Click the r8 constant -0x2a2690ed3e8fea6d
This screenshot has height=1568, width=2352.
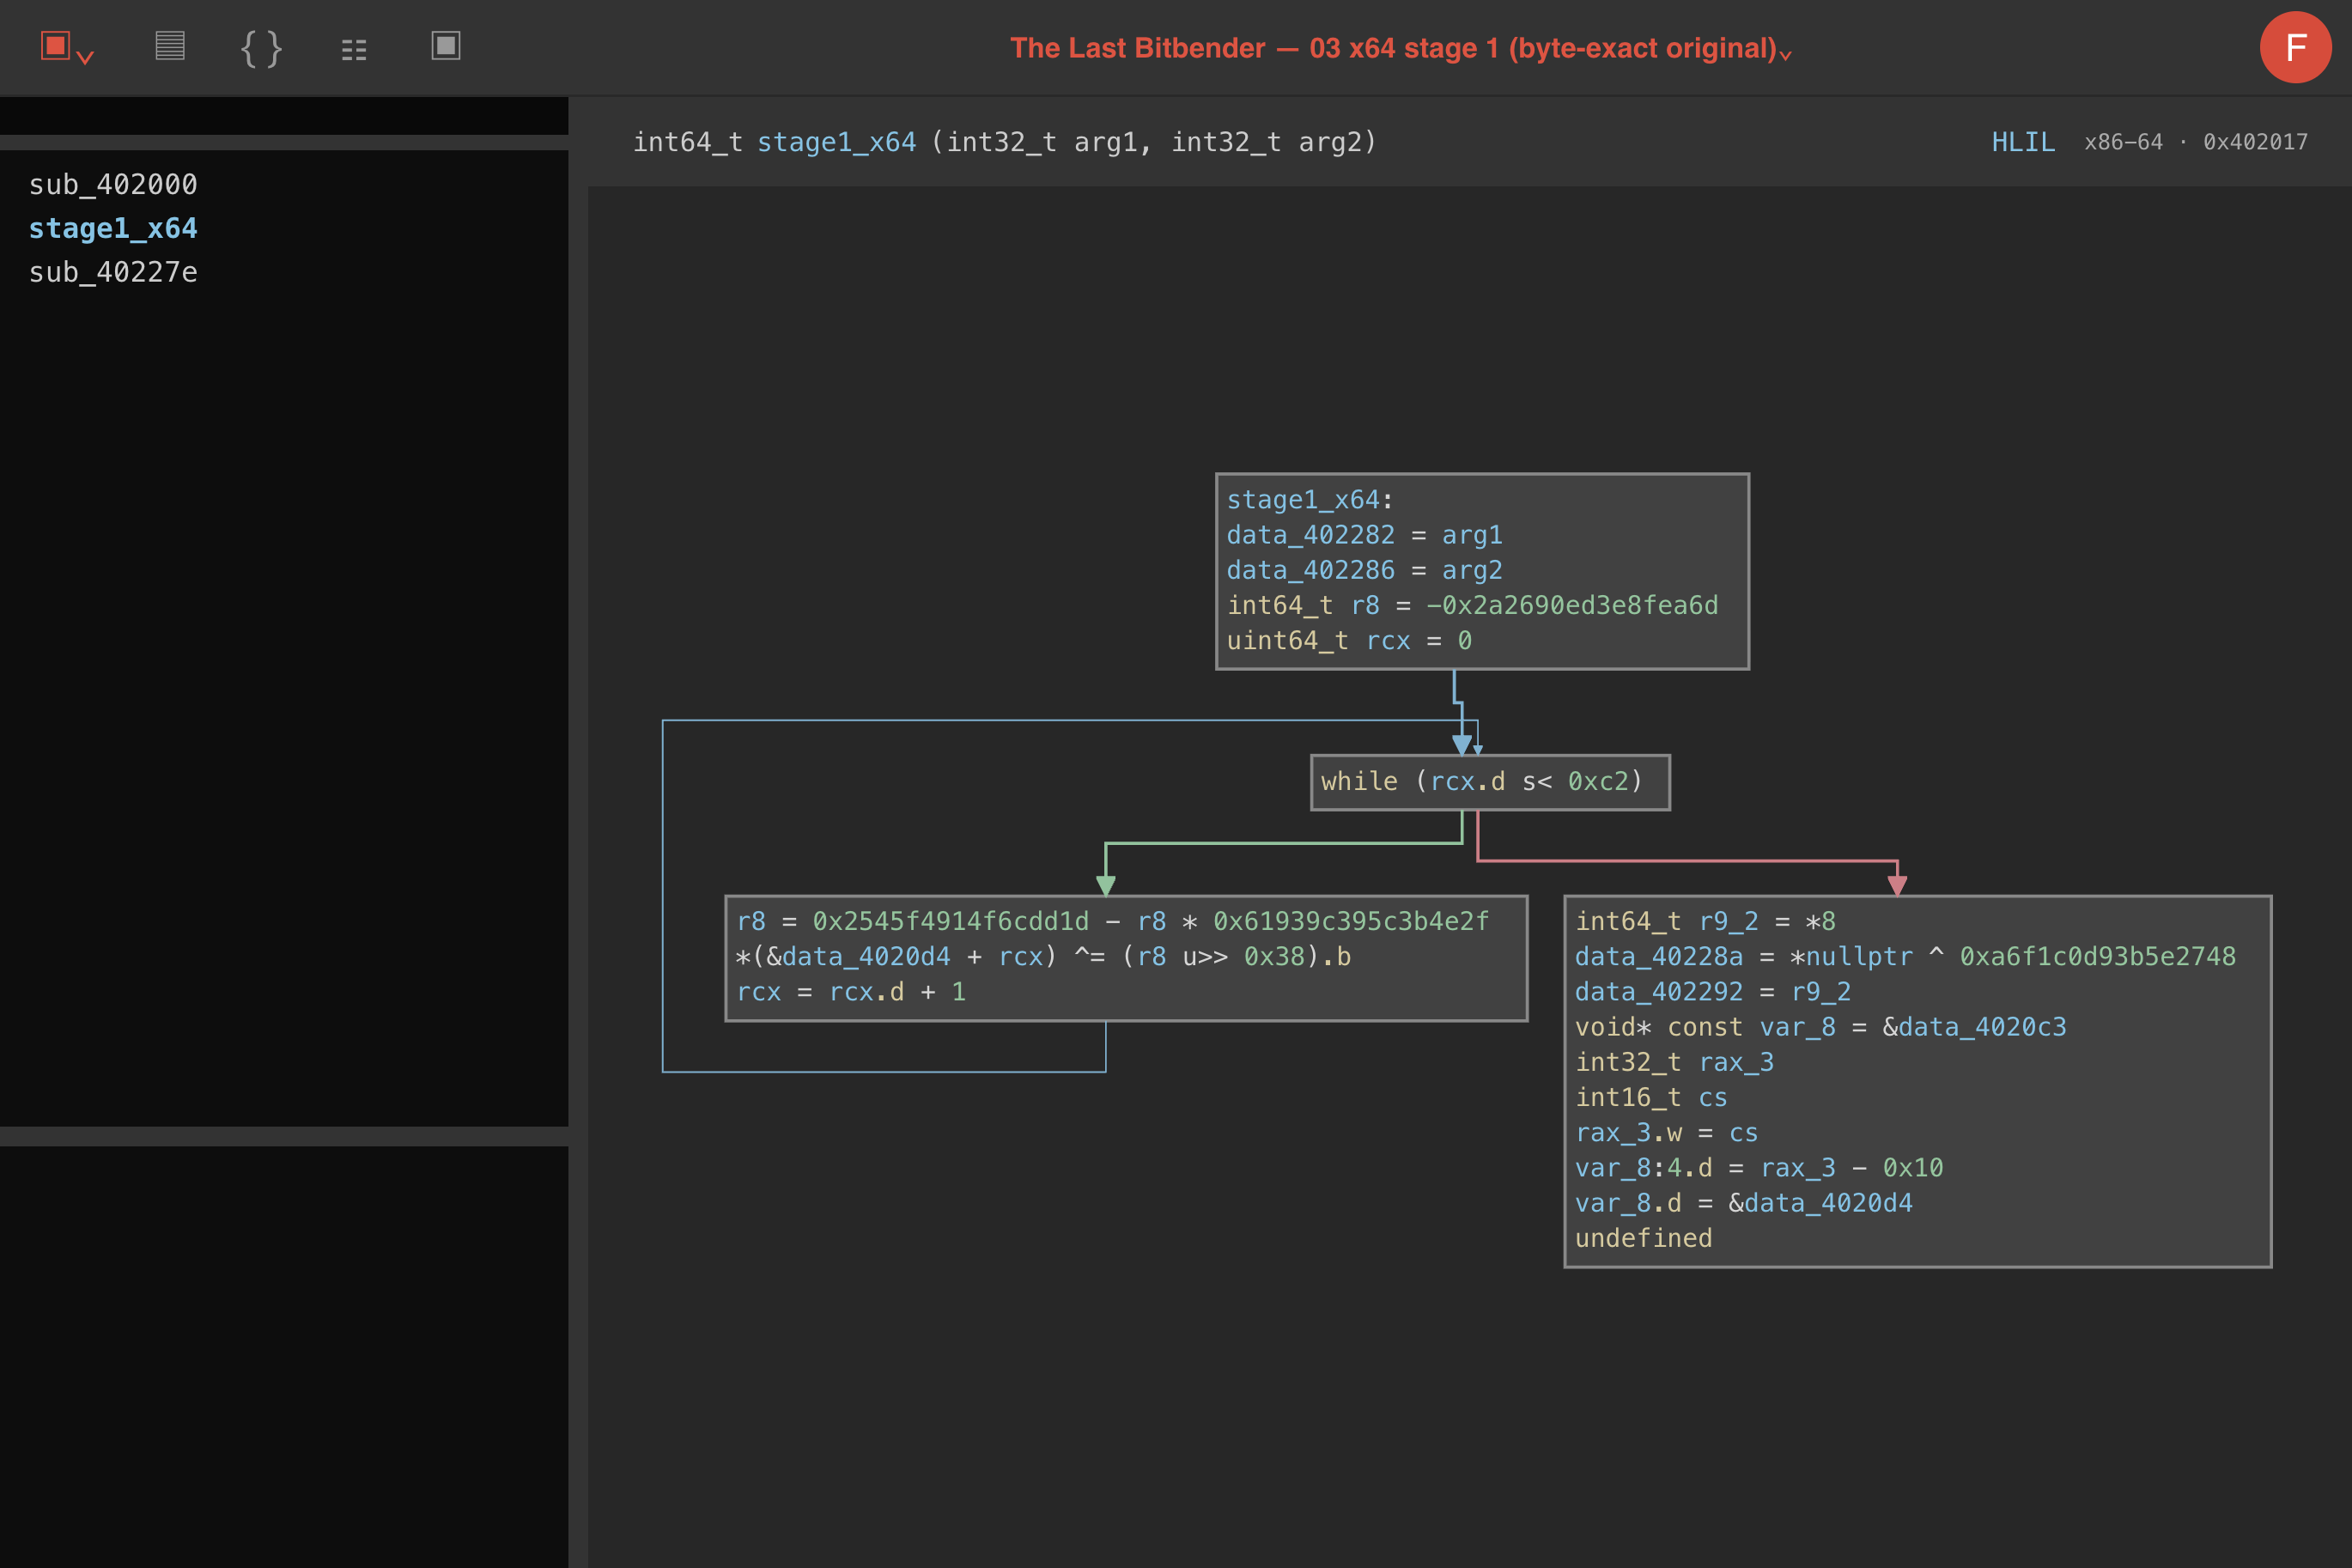[x=1572, y=605]
